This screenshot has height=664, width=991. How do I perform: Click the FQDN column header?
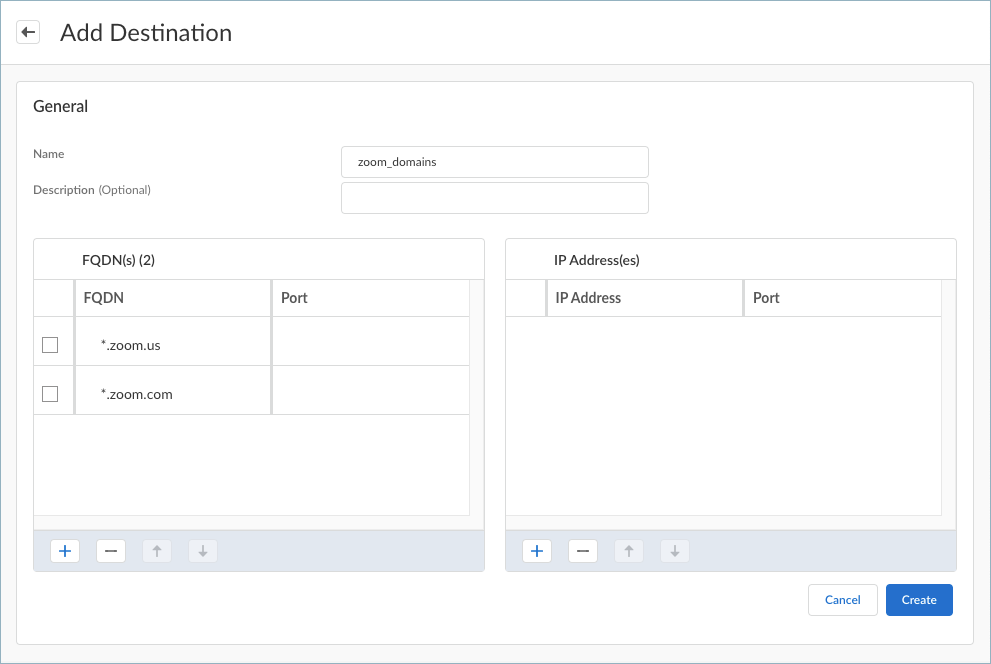pyautogui.click(x=172, y=298)
